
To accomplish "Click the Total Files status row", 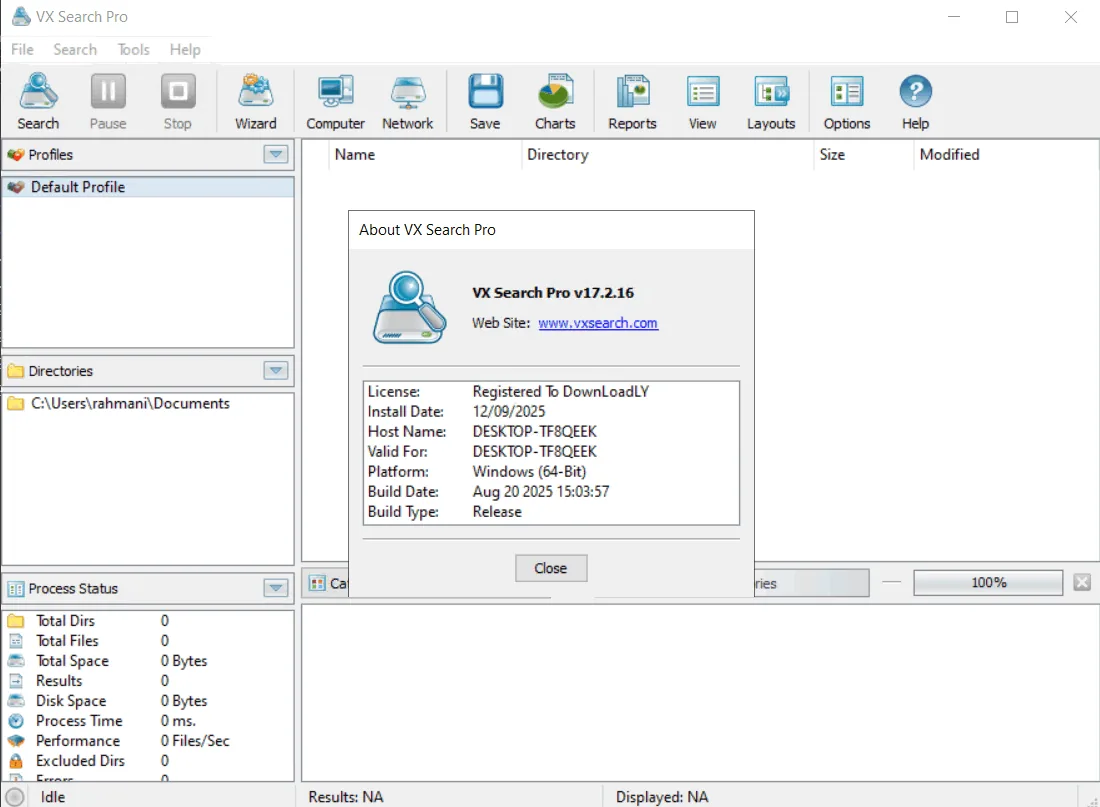I will [147, 641].
